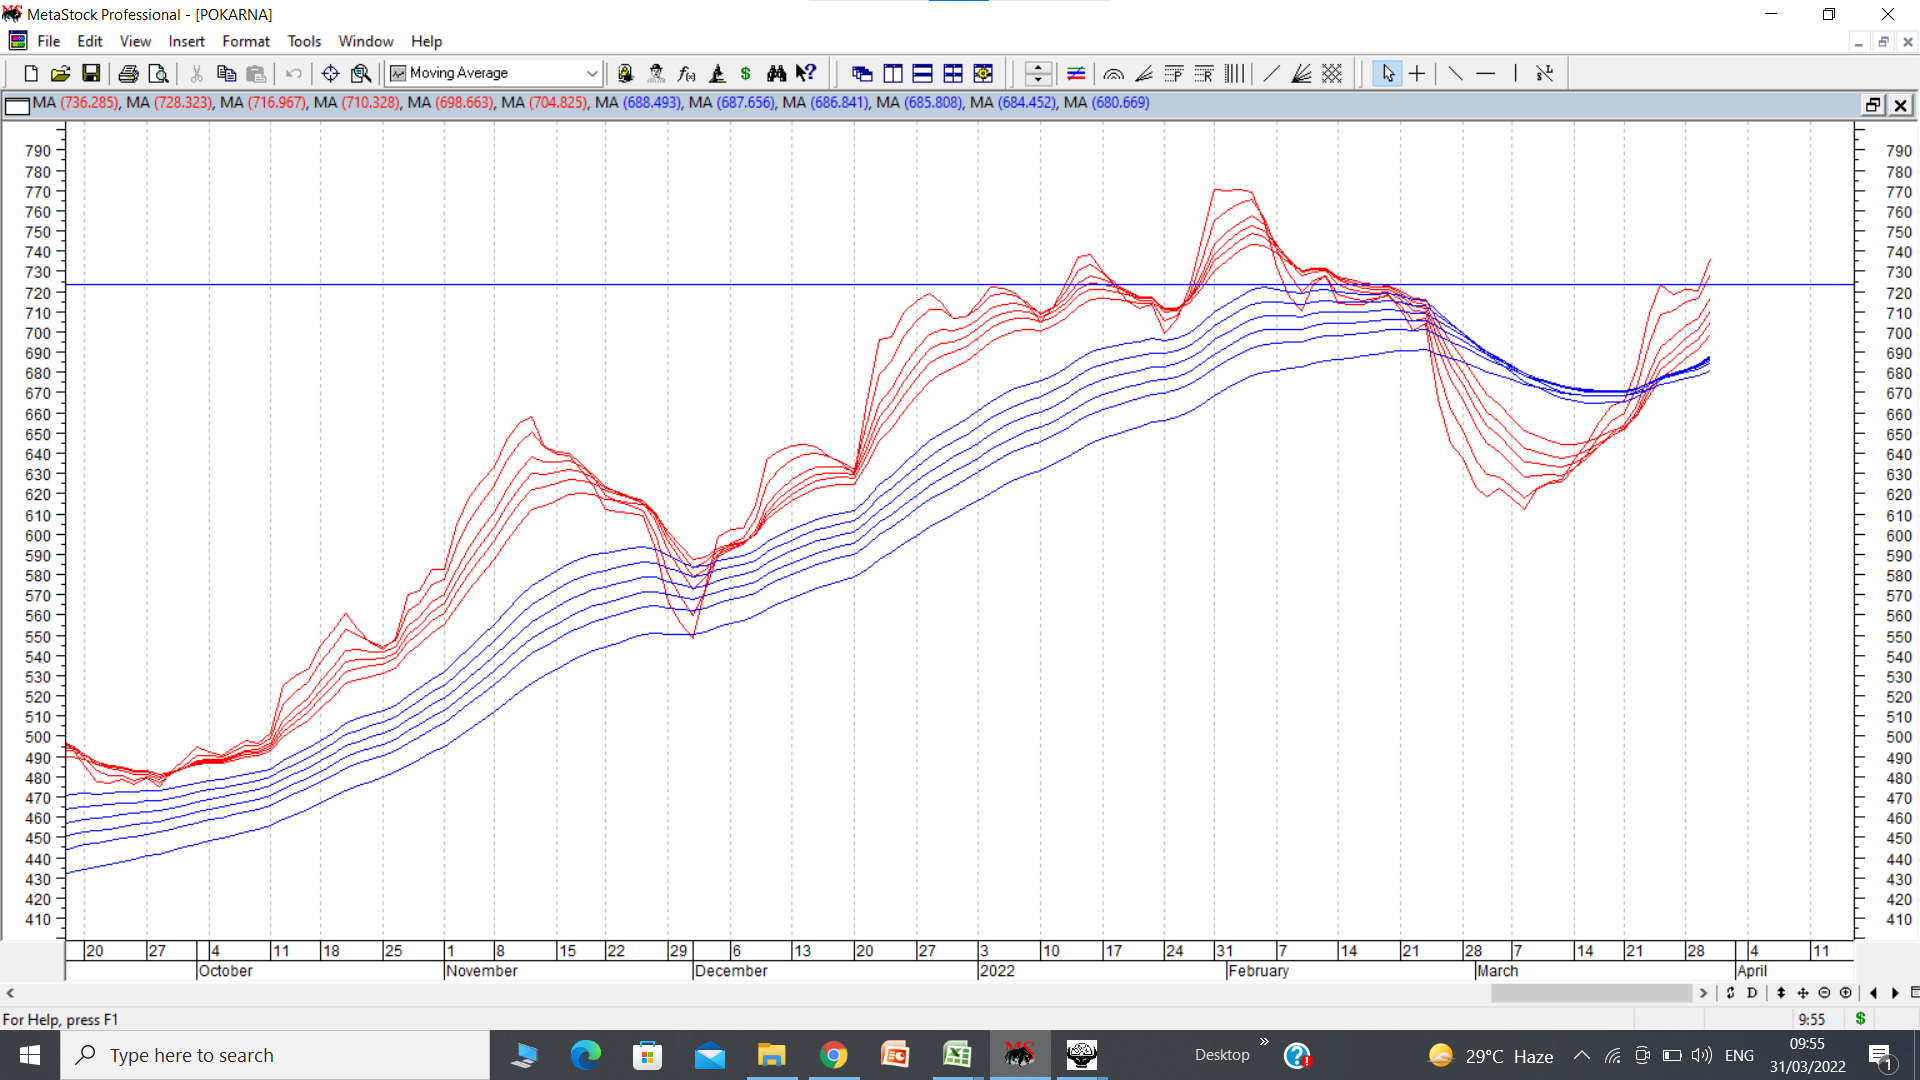Click the scroll right arrow of chart

[1703, 993]
